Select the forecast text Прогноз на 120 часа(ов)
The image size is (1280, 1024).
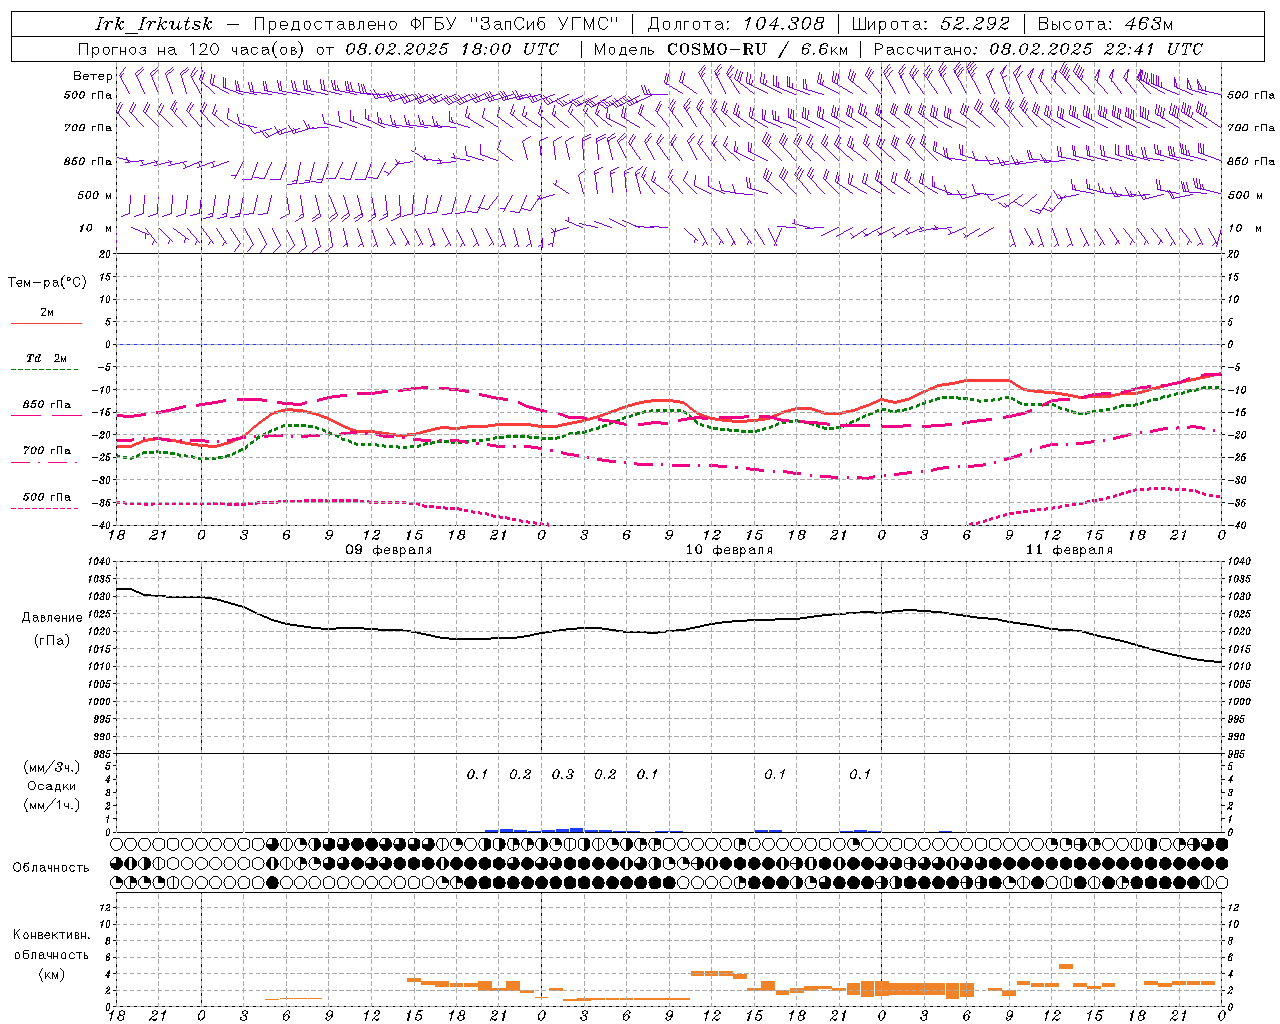[x=192, y=49]
